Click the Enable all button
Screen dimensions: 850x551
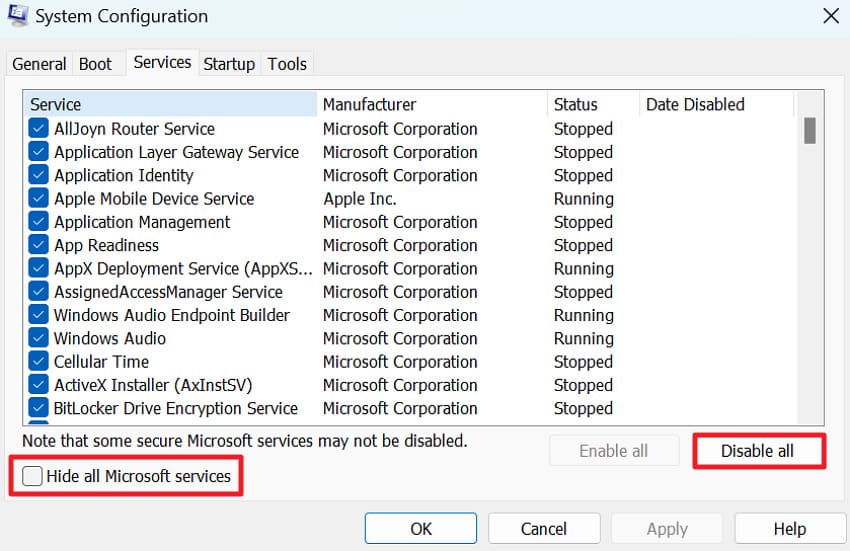coord(614,451)
